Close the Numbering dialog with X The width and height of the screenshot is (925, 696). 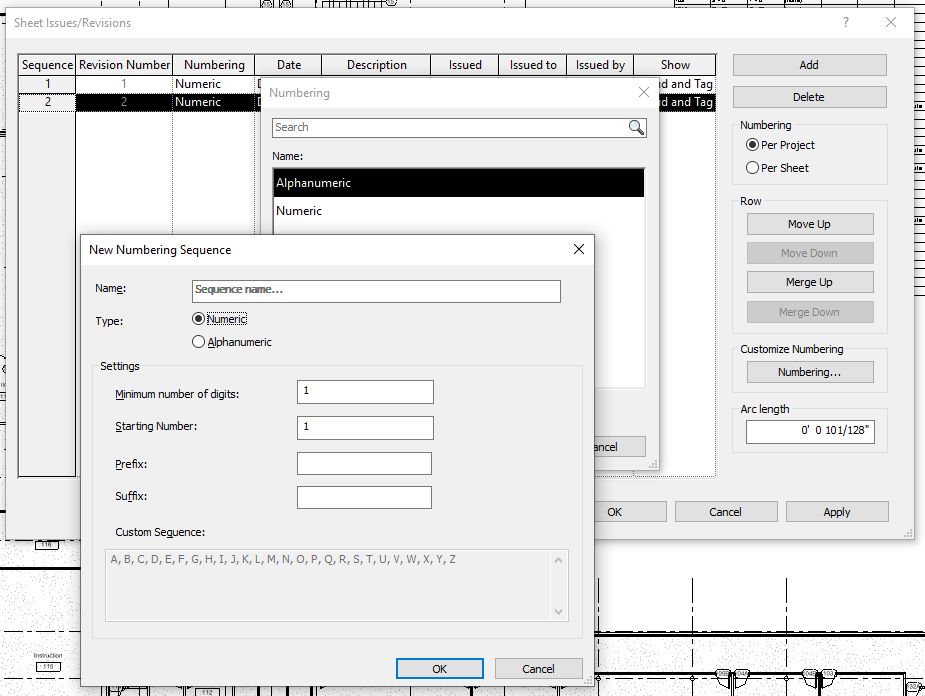643,92
